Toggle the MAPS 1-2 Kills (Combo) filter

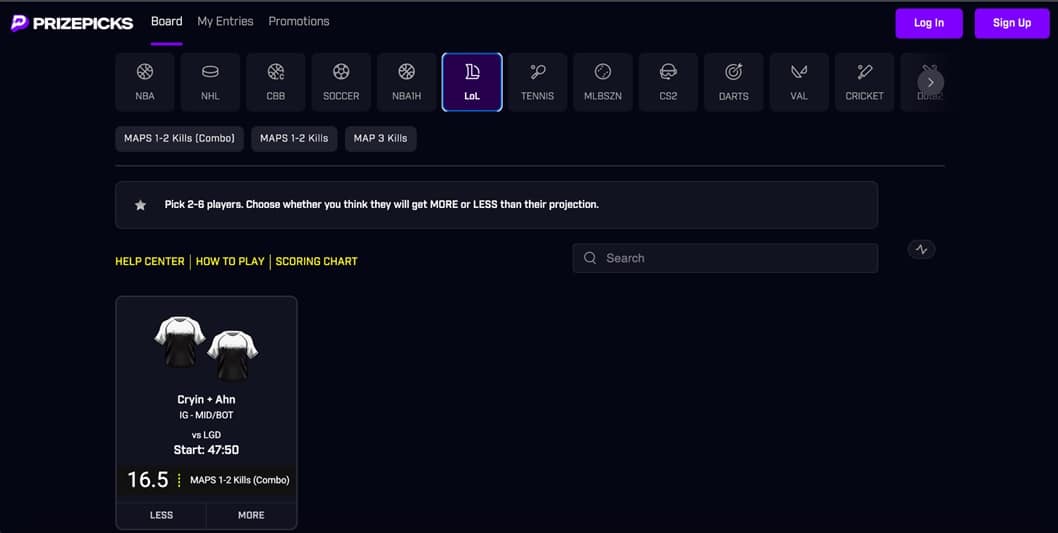point(179,138)
